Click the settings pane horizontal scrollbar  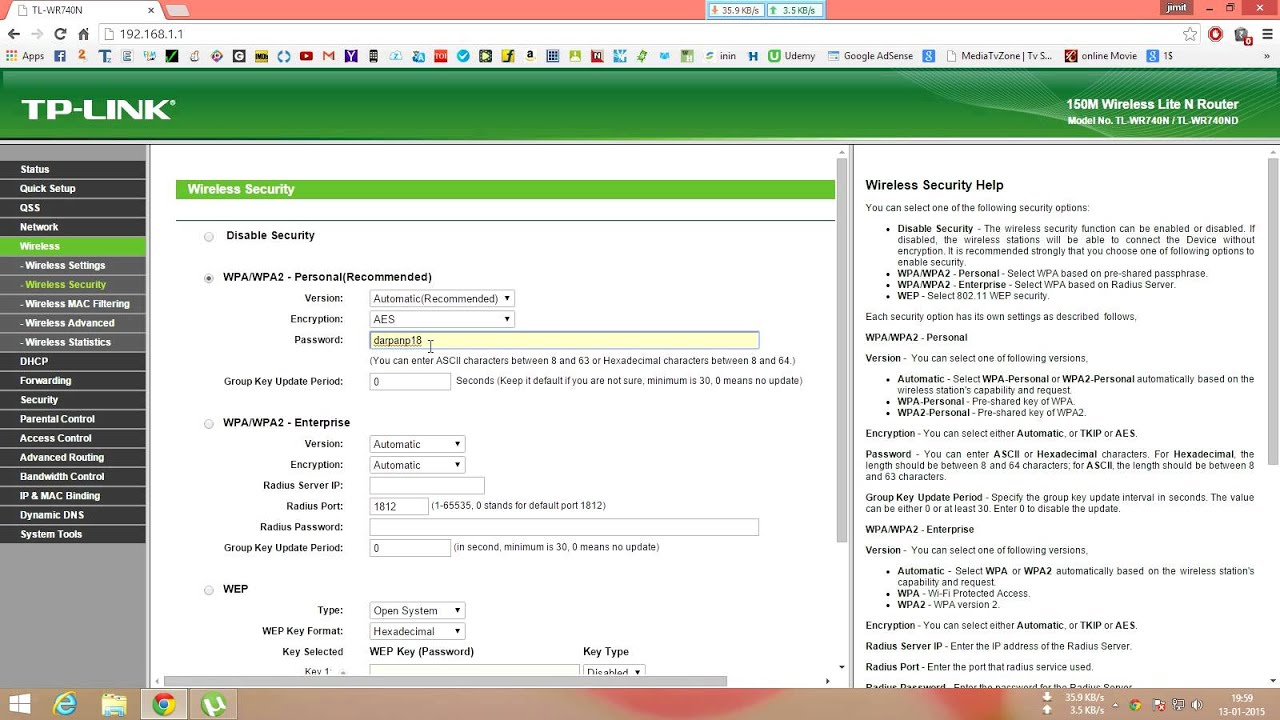(445, 681)
